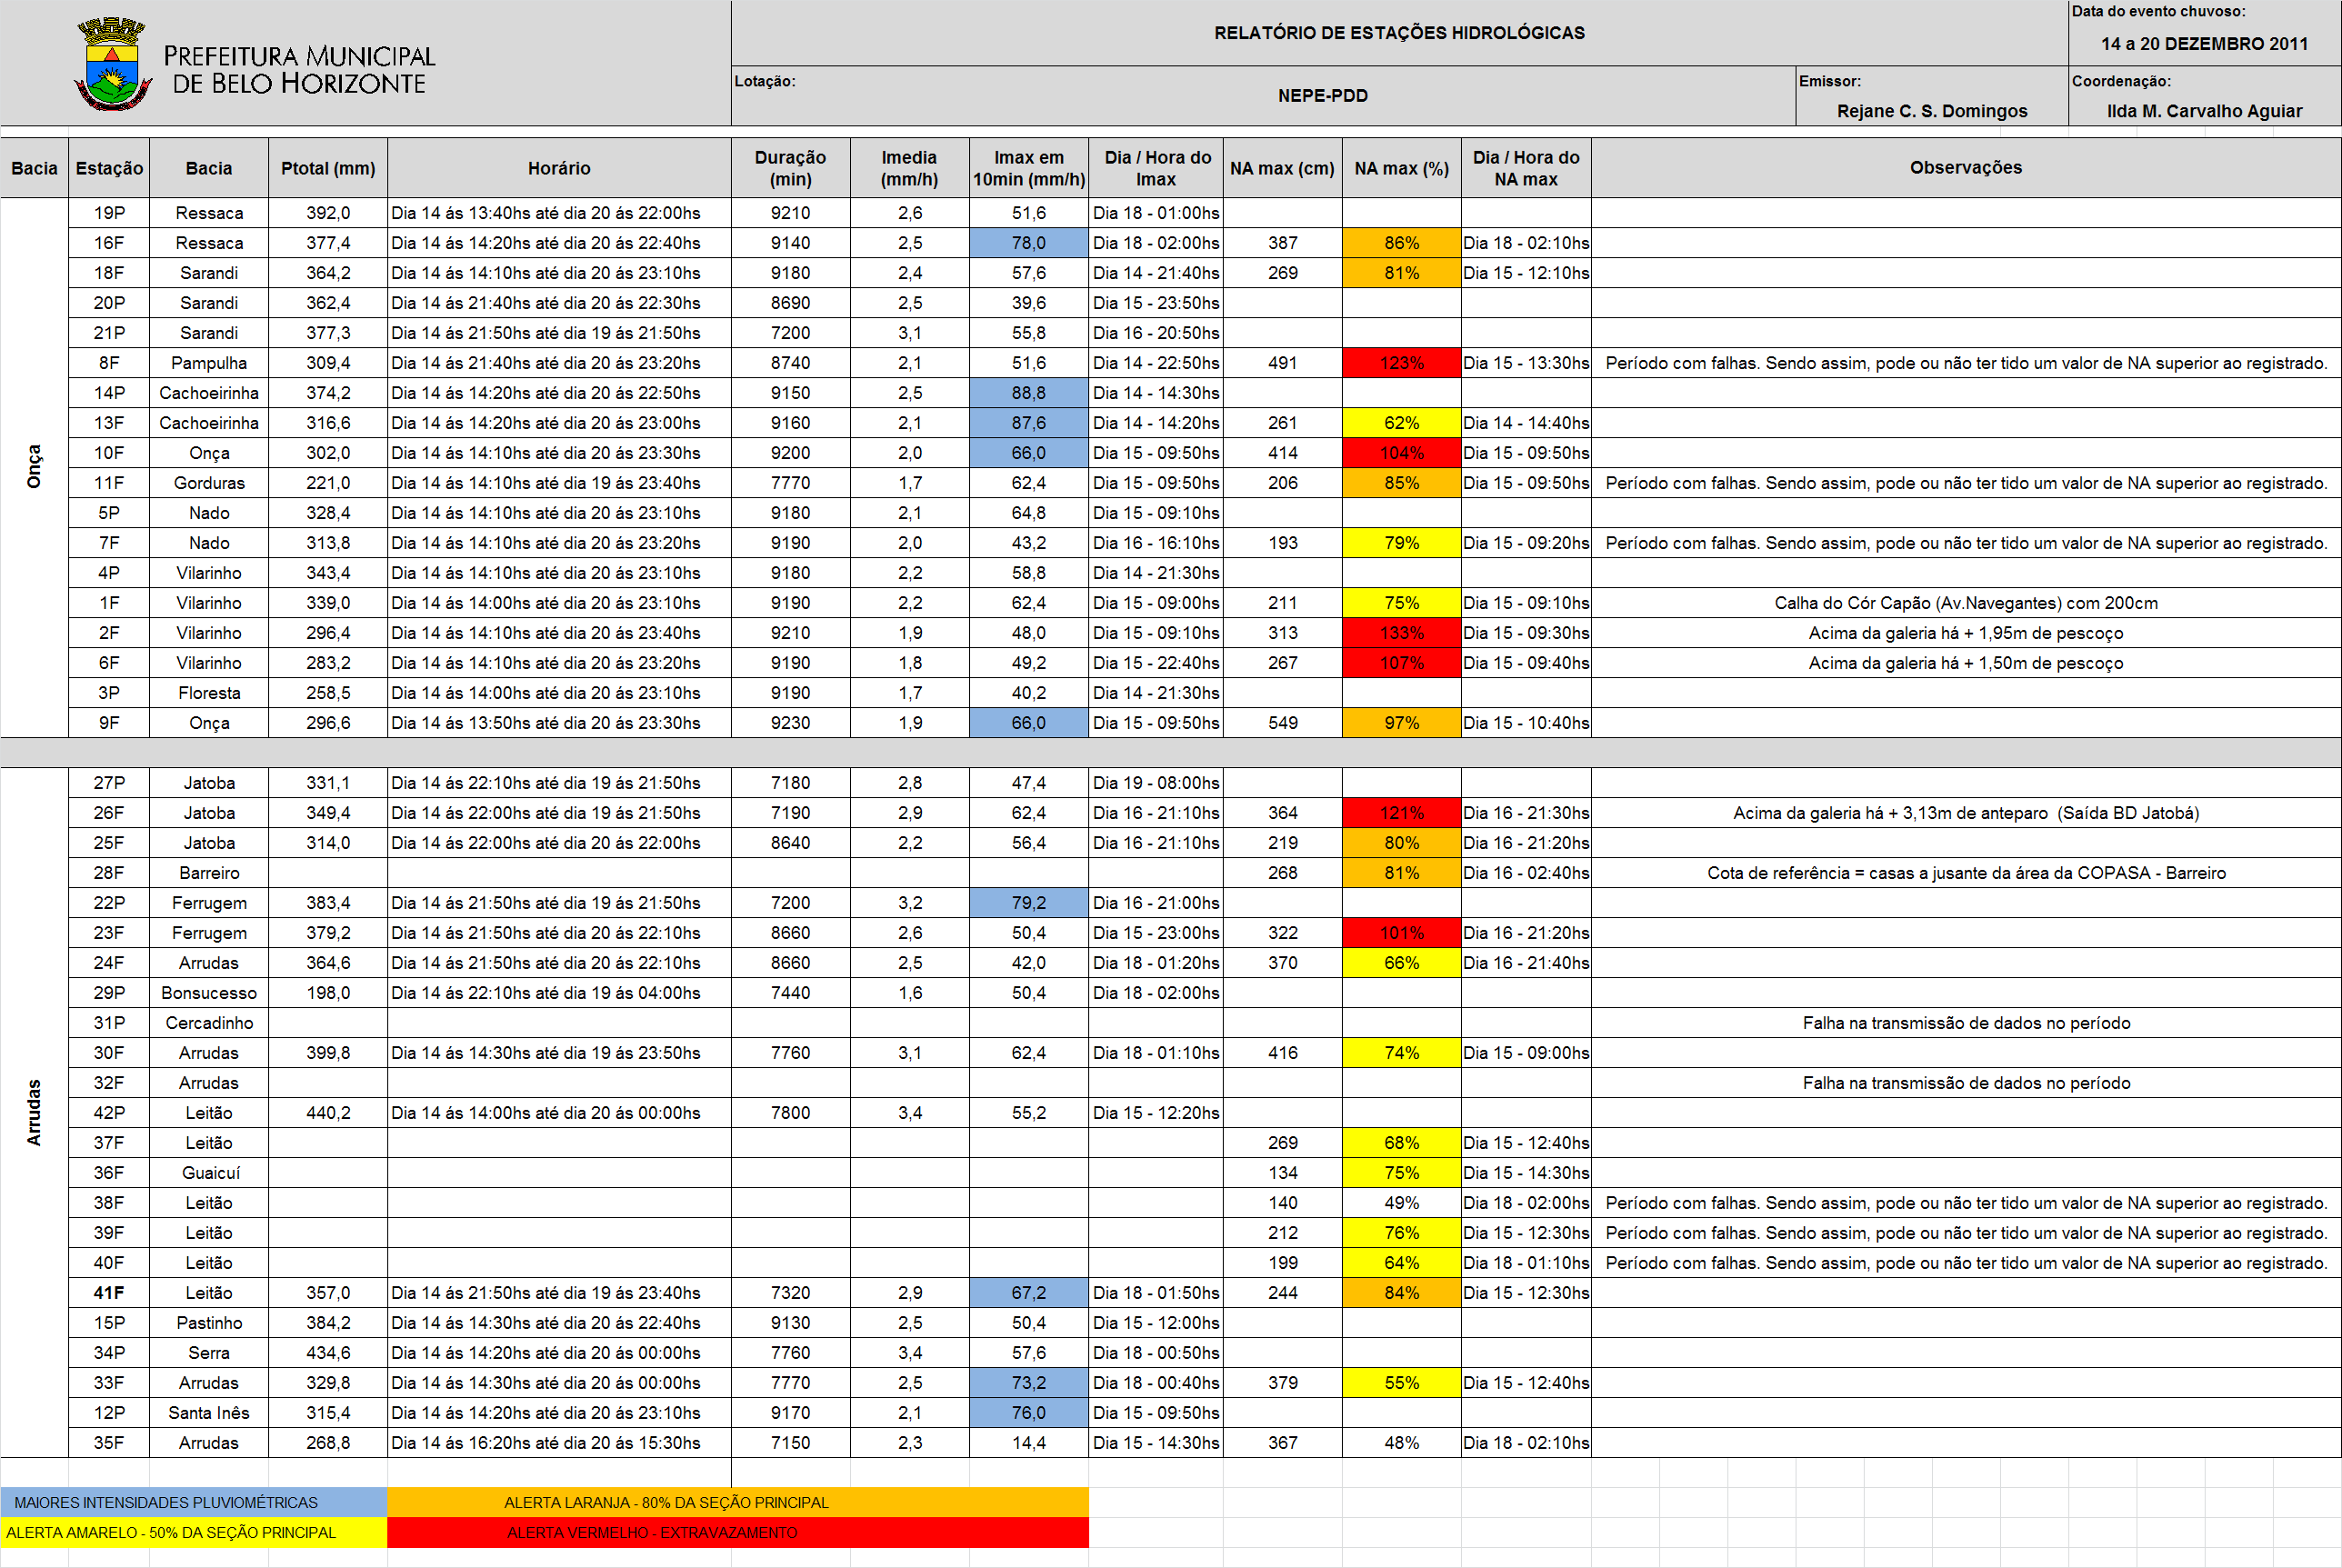Click the report title 'RELATÓRIO DE ESTAÇÕES HIDROLÓGICAS'
Image resolution: width=2342 pixels, height=1568 pixels.
coord(1399,33)
